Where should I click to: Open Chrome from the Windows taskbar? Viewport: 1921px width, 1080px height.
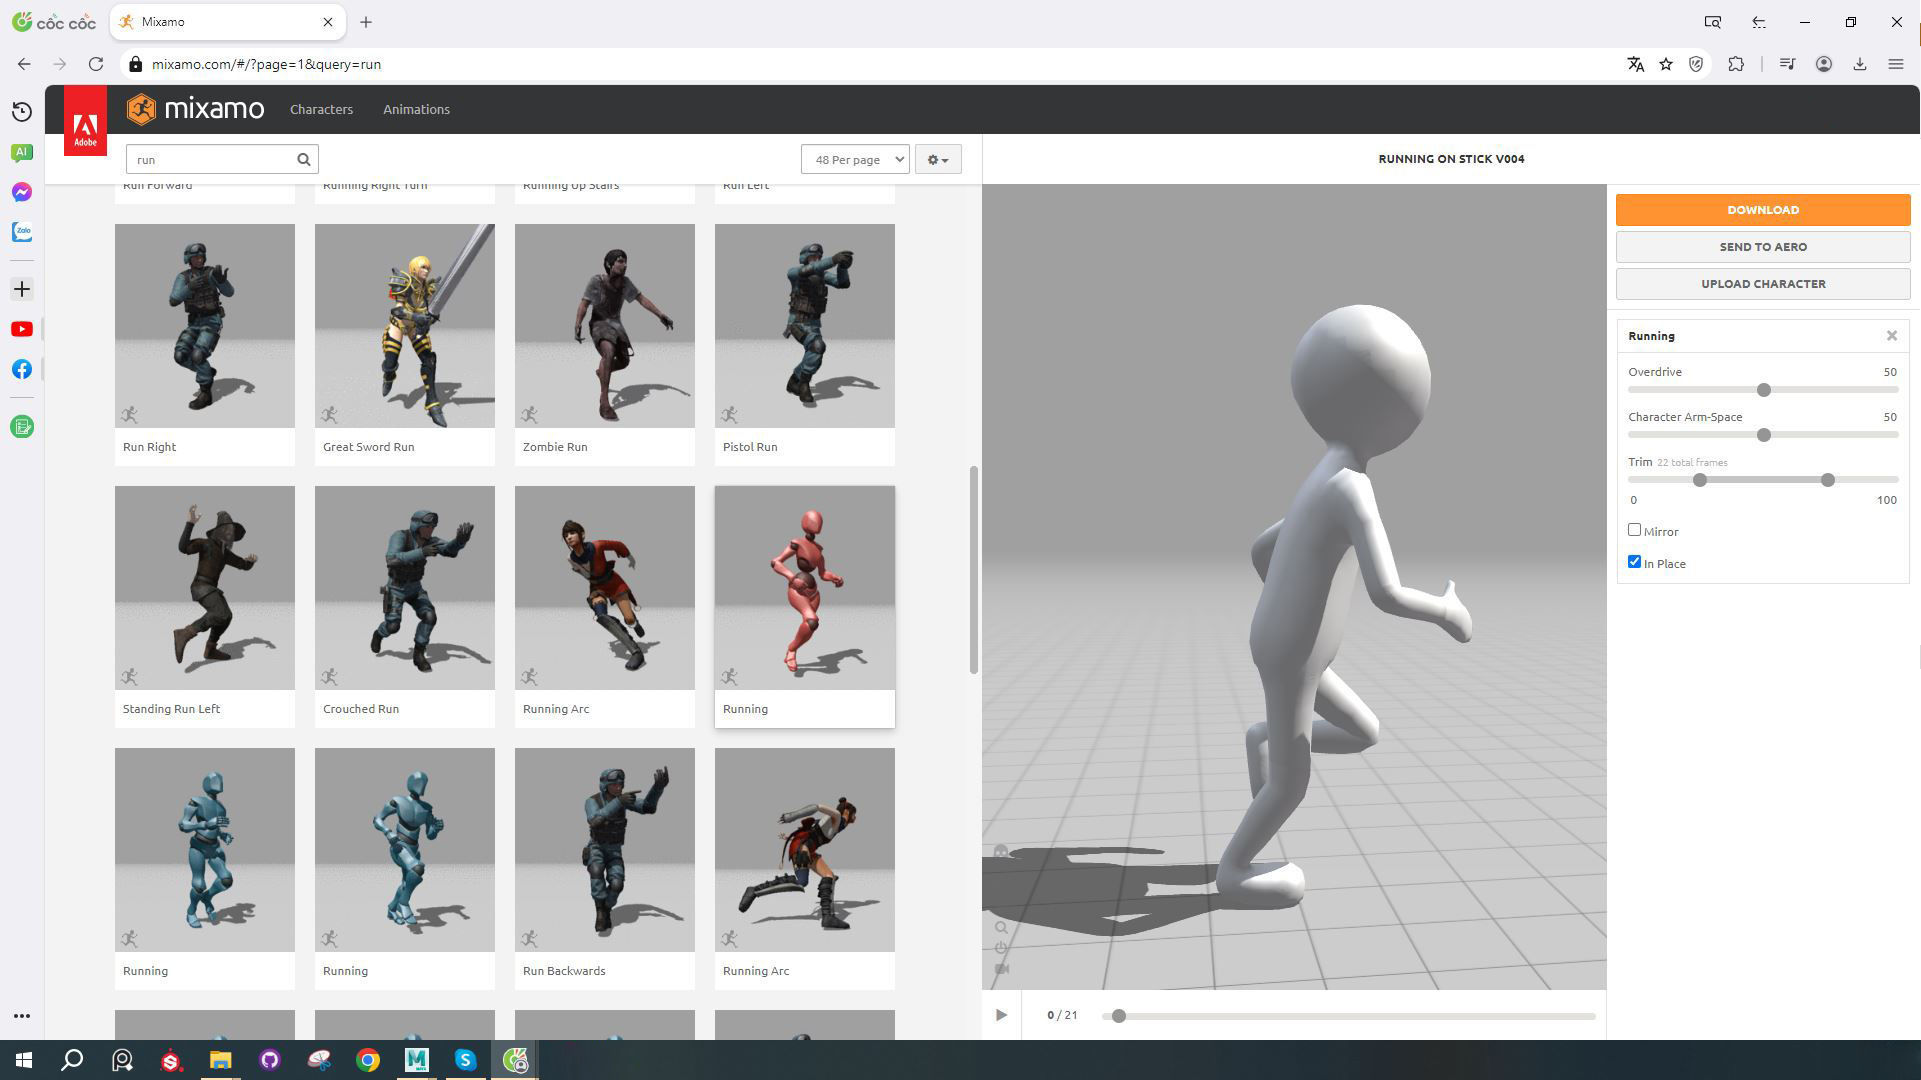(x=368, y=1060)
